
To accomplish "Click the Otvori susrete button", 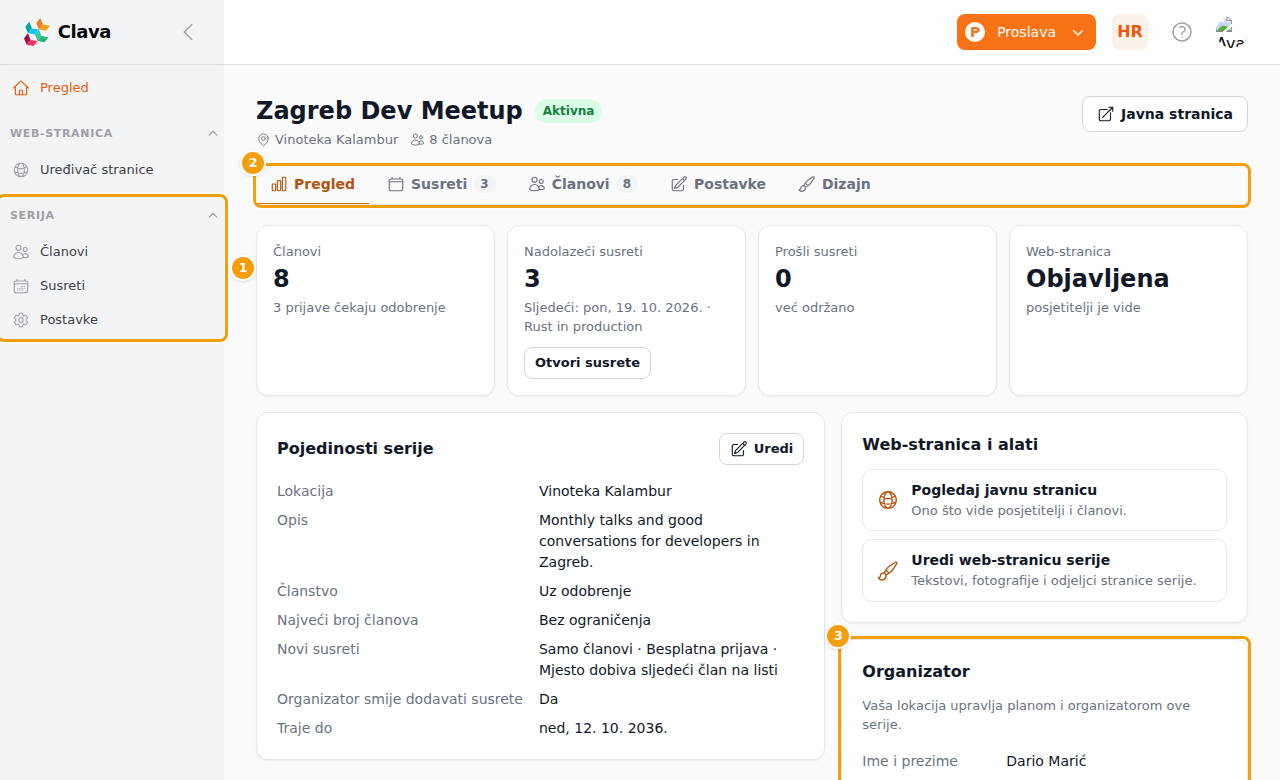I will pos(587,363).
